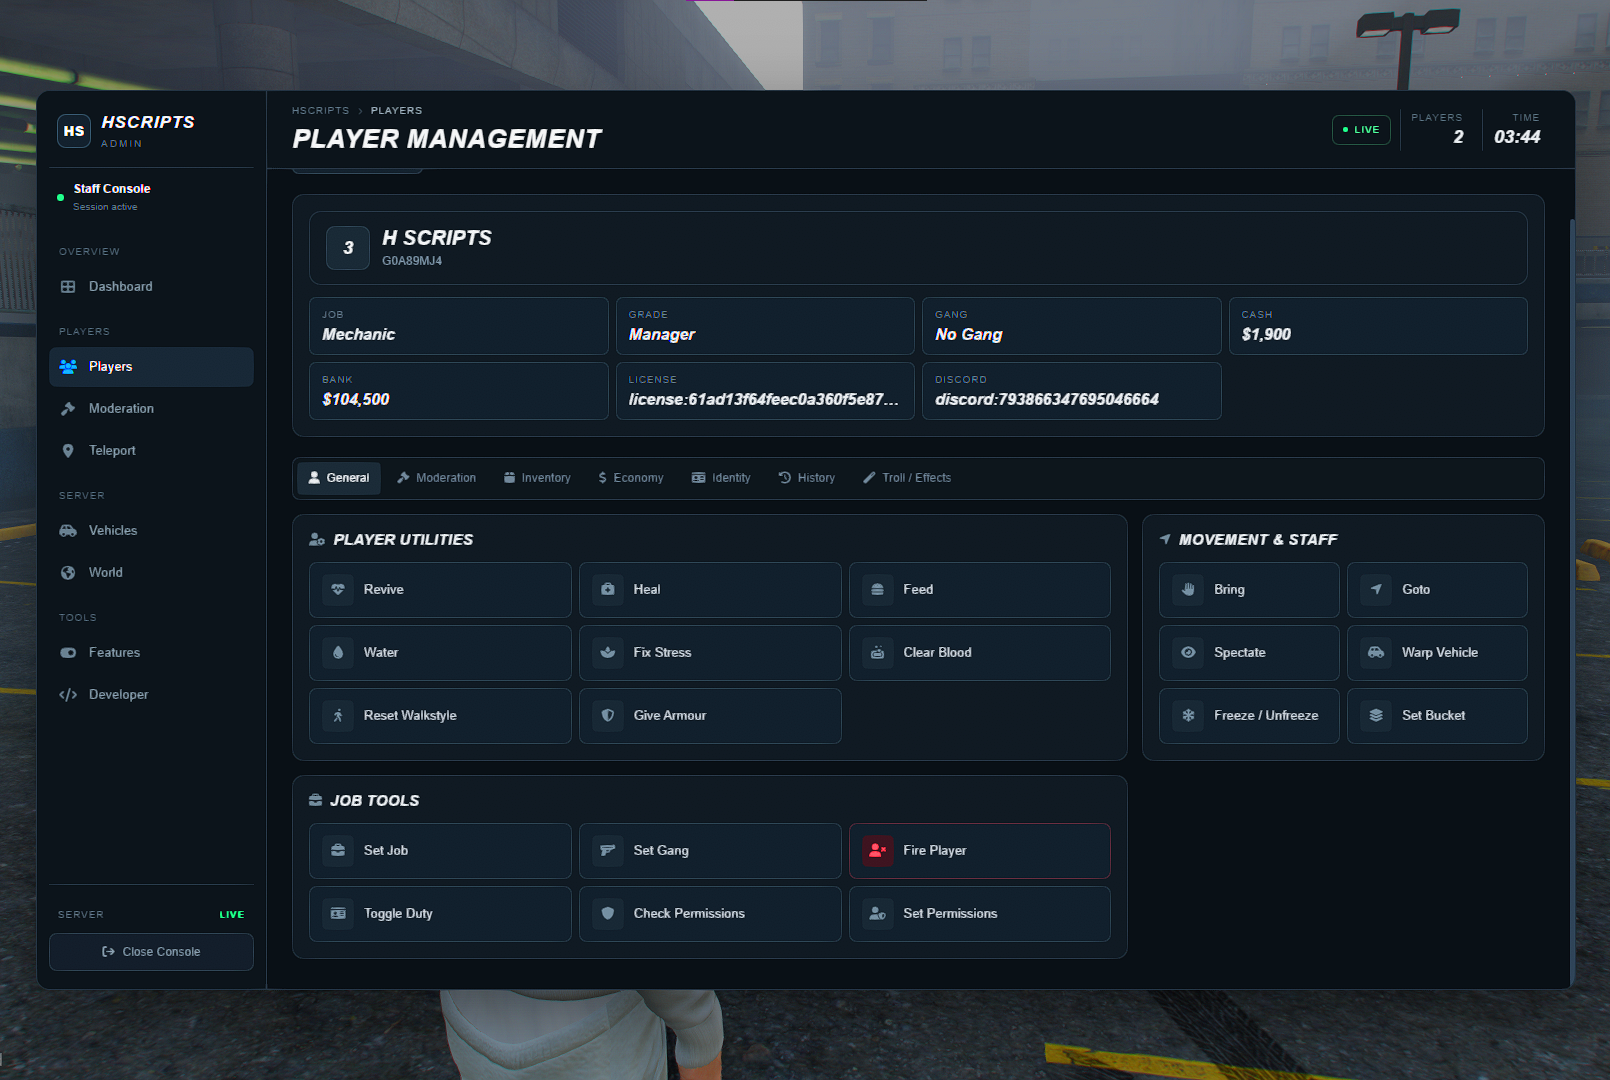1610x1080 pixels.
Task: Click the Goto arrow icon
Action: click(x=1376, y=590)
